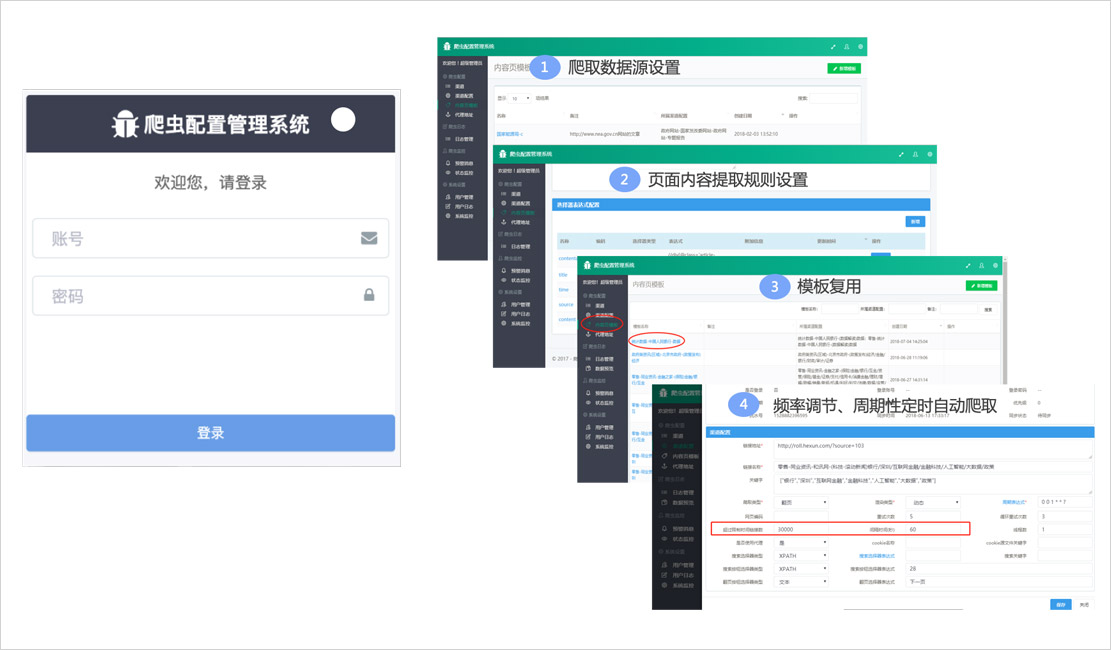Click the numbered circle 1 badge
The image size is (1111, 650).
tap(544, 68)
